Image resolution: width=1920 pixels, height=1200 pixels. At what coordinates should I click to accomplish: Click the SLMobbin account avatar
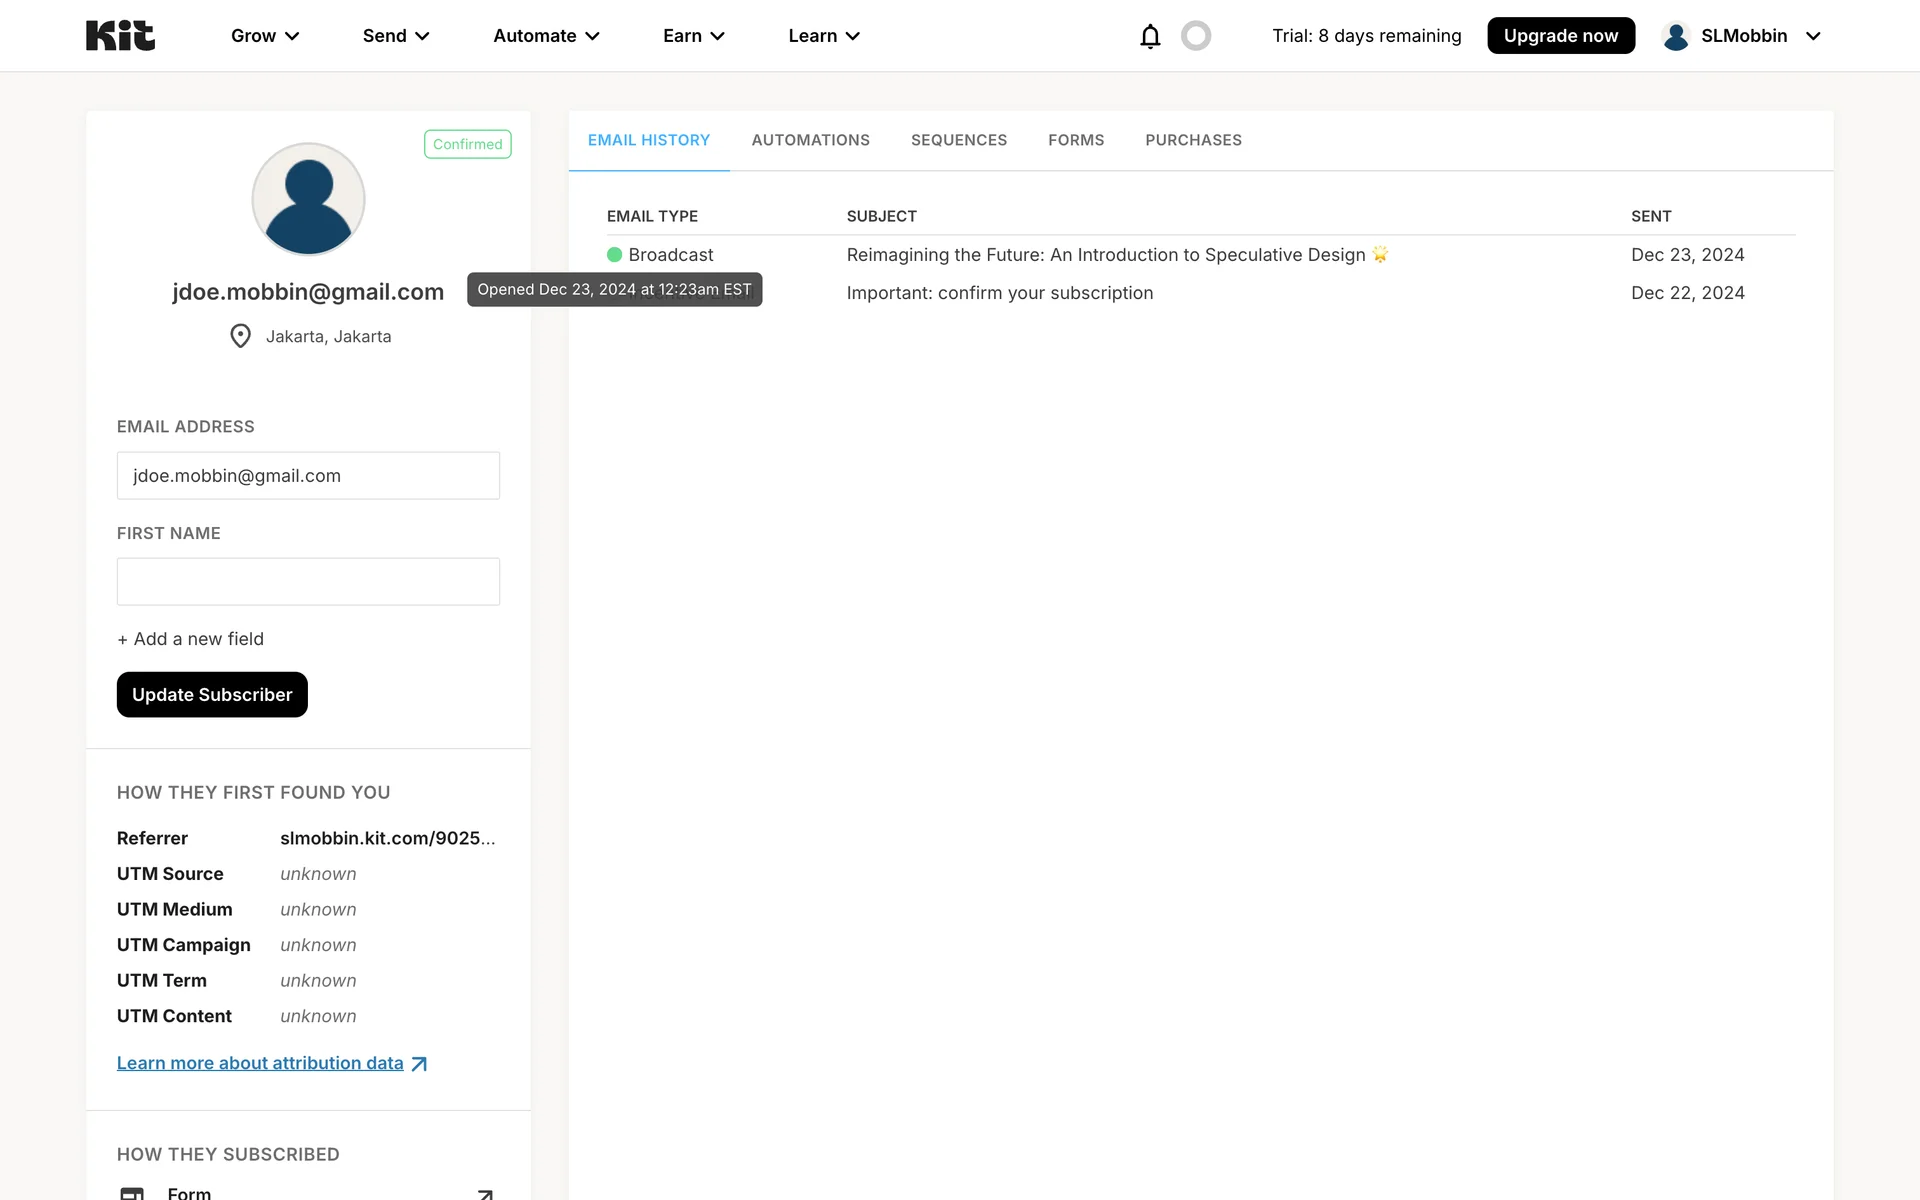click(x=1676, y=36)
